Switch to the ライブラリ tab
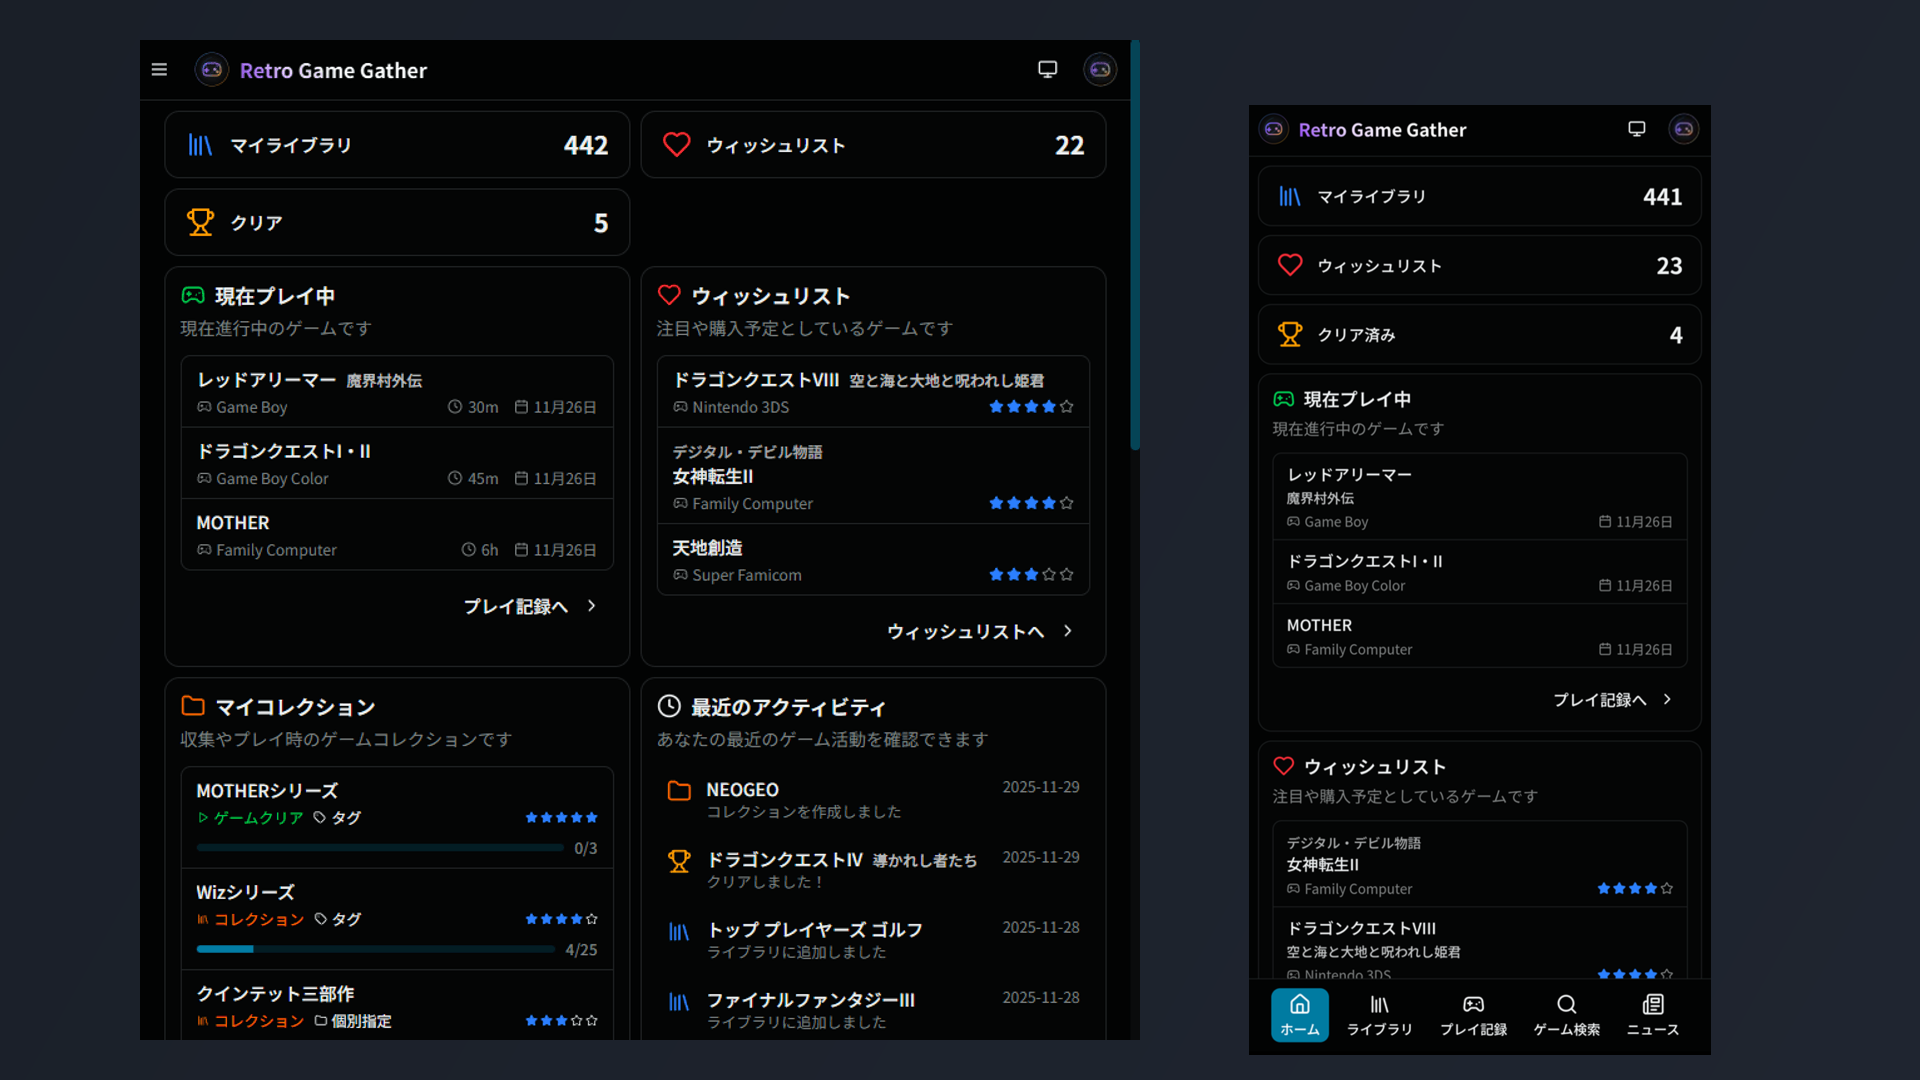The width and height of the screenshot is (1920, 1080). coord(1379,1013)
